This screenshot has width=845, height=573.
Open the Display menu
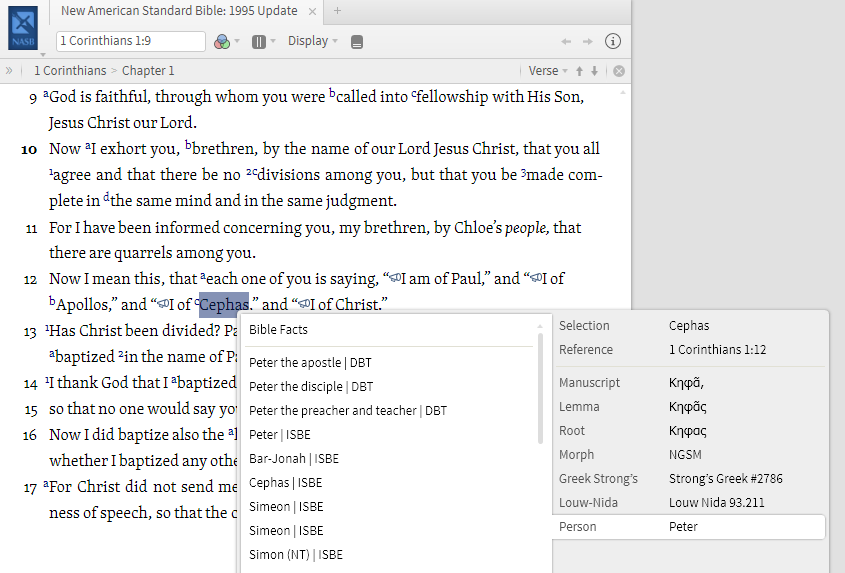(313, 41)
